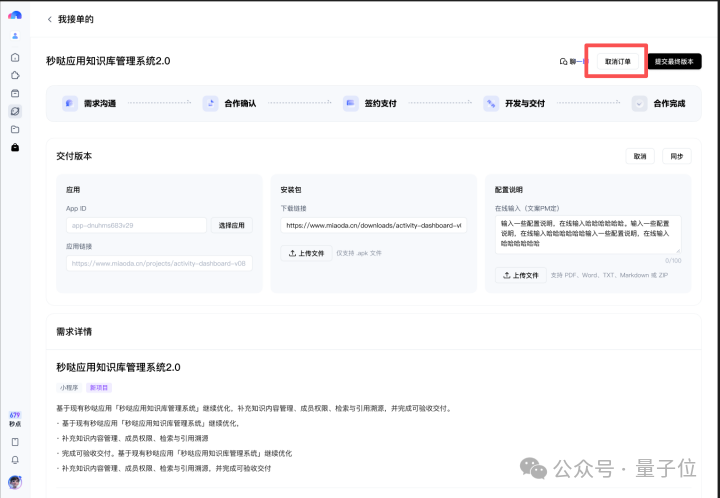Open the archive box icon in the sidebar
The image size is (720, 498).
click(15, 93)
